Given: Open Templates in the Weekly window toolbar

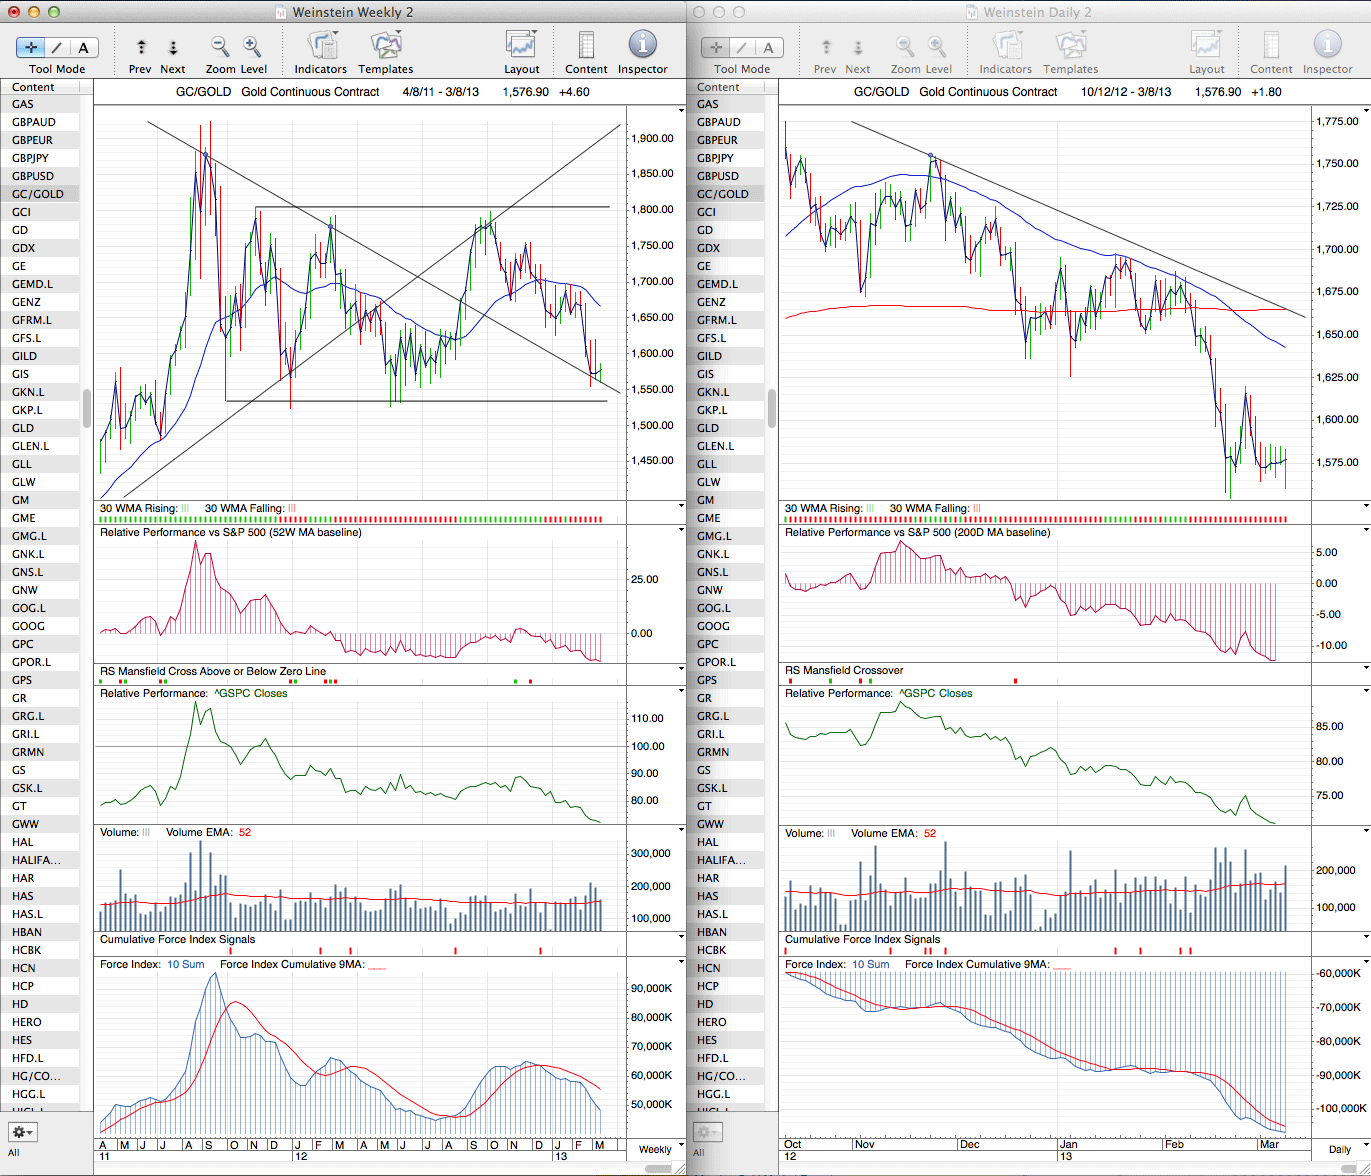Looking at the screenshot, I should click(x=385, y=47).
